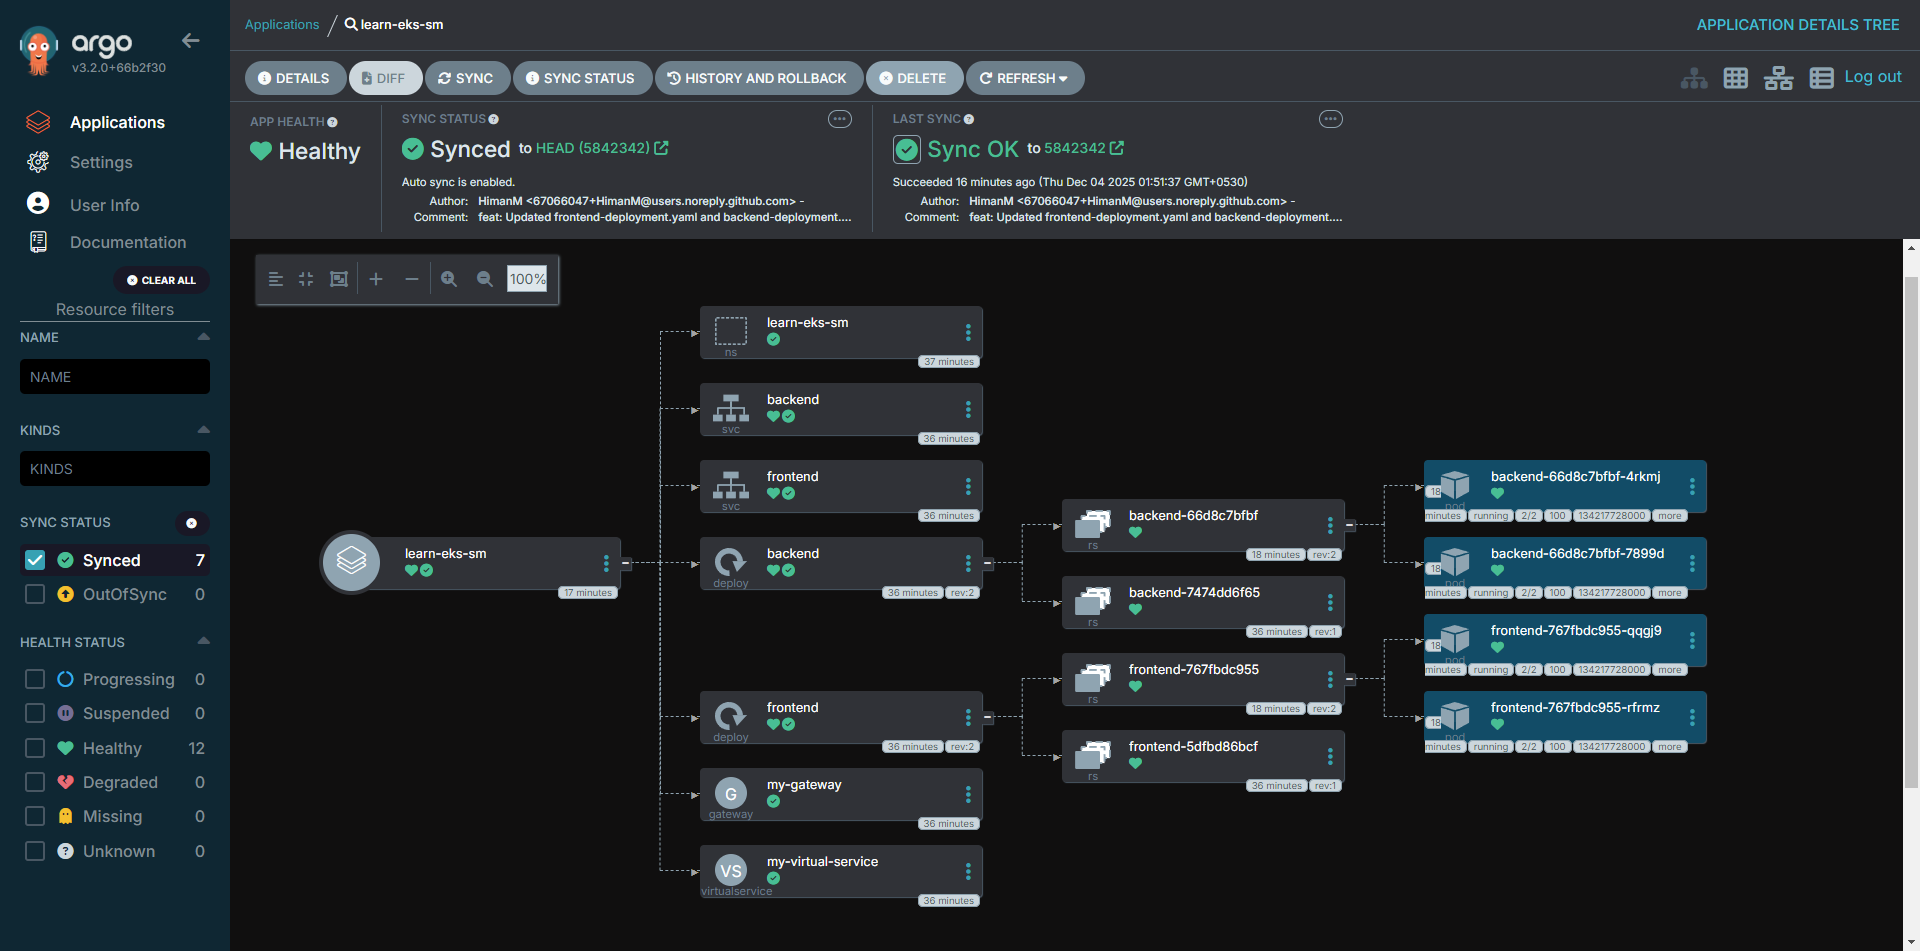Open the Refresh dropdown menu
The height and width of the screenshot is (951, 1920).
coord(1063,78)
